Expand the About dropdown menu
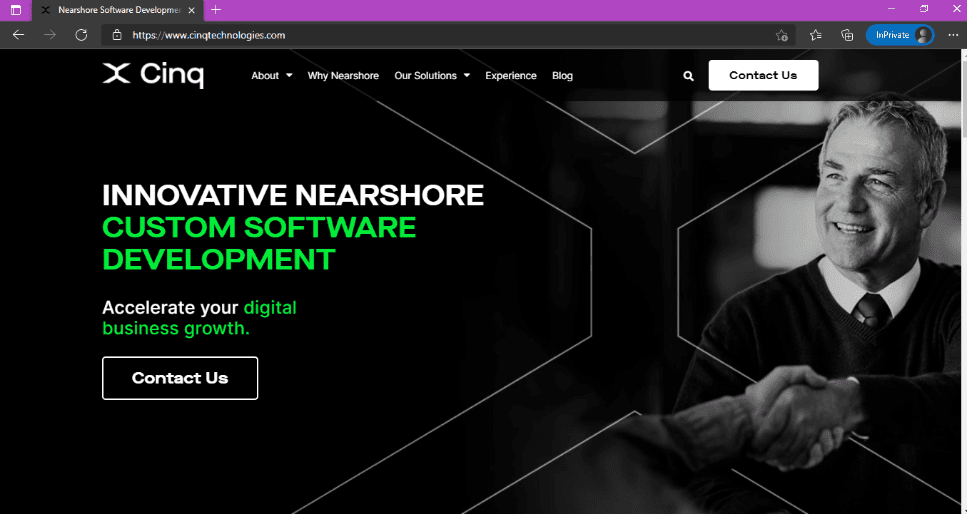 [271, 76]
